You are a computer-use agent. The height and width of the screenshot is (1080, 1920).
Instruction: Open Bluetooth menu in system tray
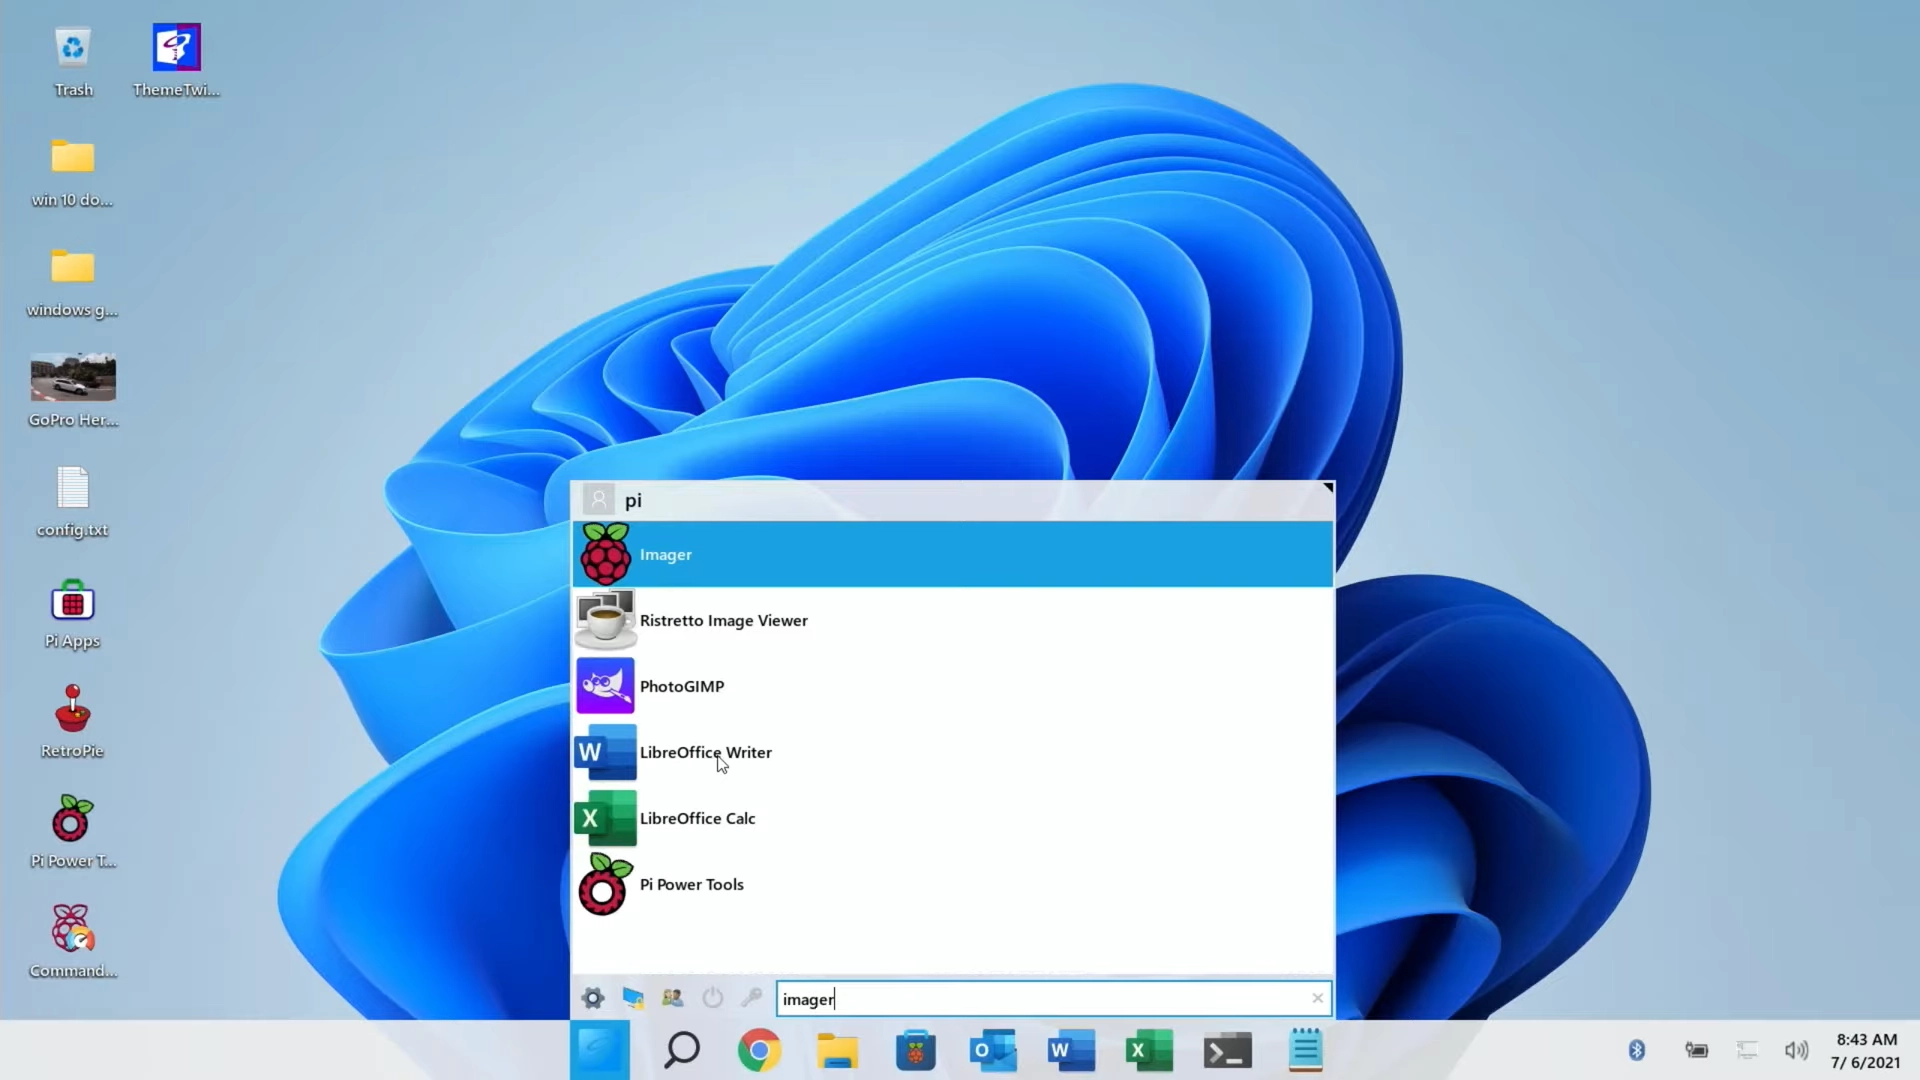coord(1637,1050)
